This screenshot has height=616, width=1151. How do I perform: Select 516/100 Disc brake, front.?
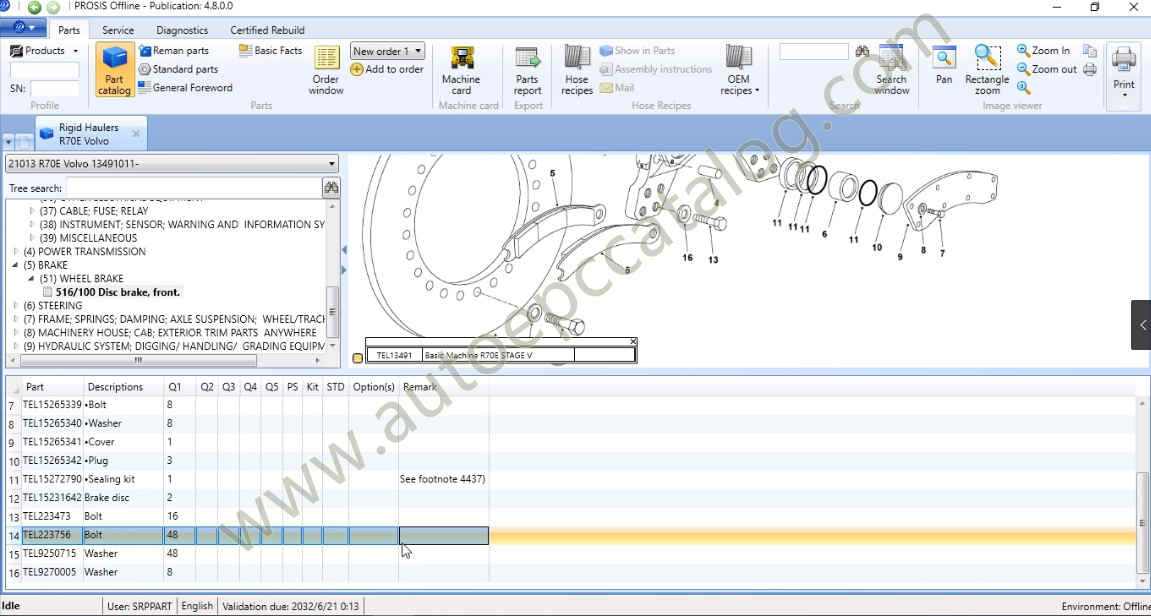[117, 292]
